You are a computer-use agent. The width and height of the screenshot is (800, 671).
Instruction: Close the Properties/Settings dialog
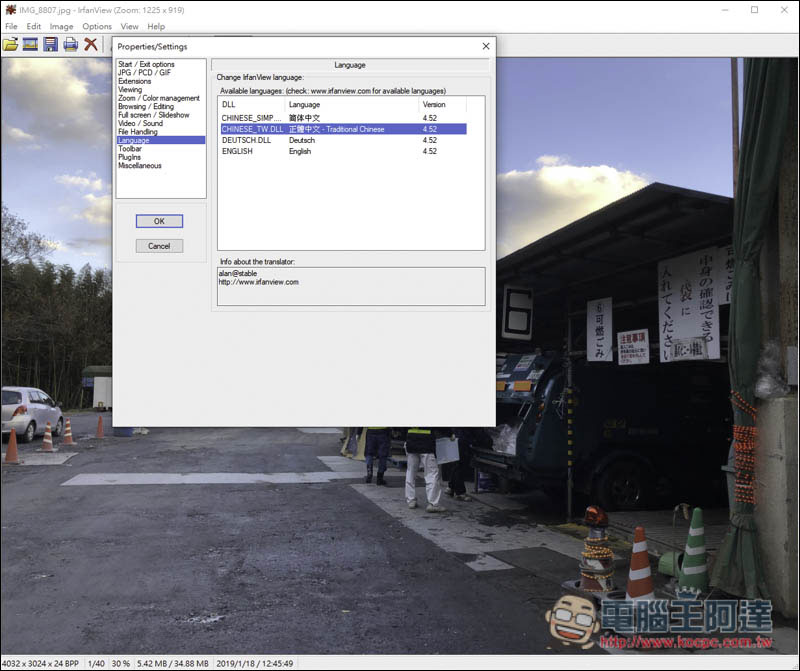tap(486, 46)
